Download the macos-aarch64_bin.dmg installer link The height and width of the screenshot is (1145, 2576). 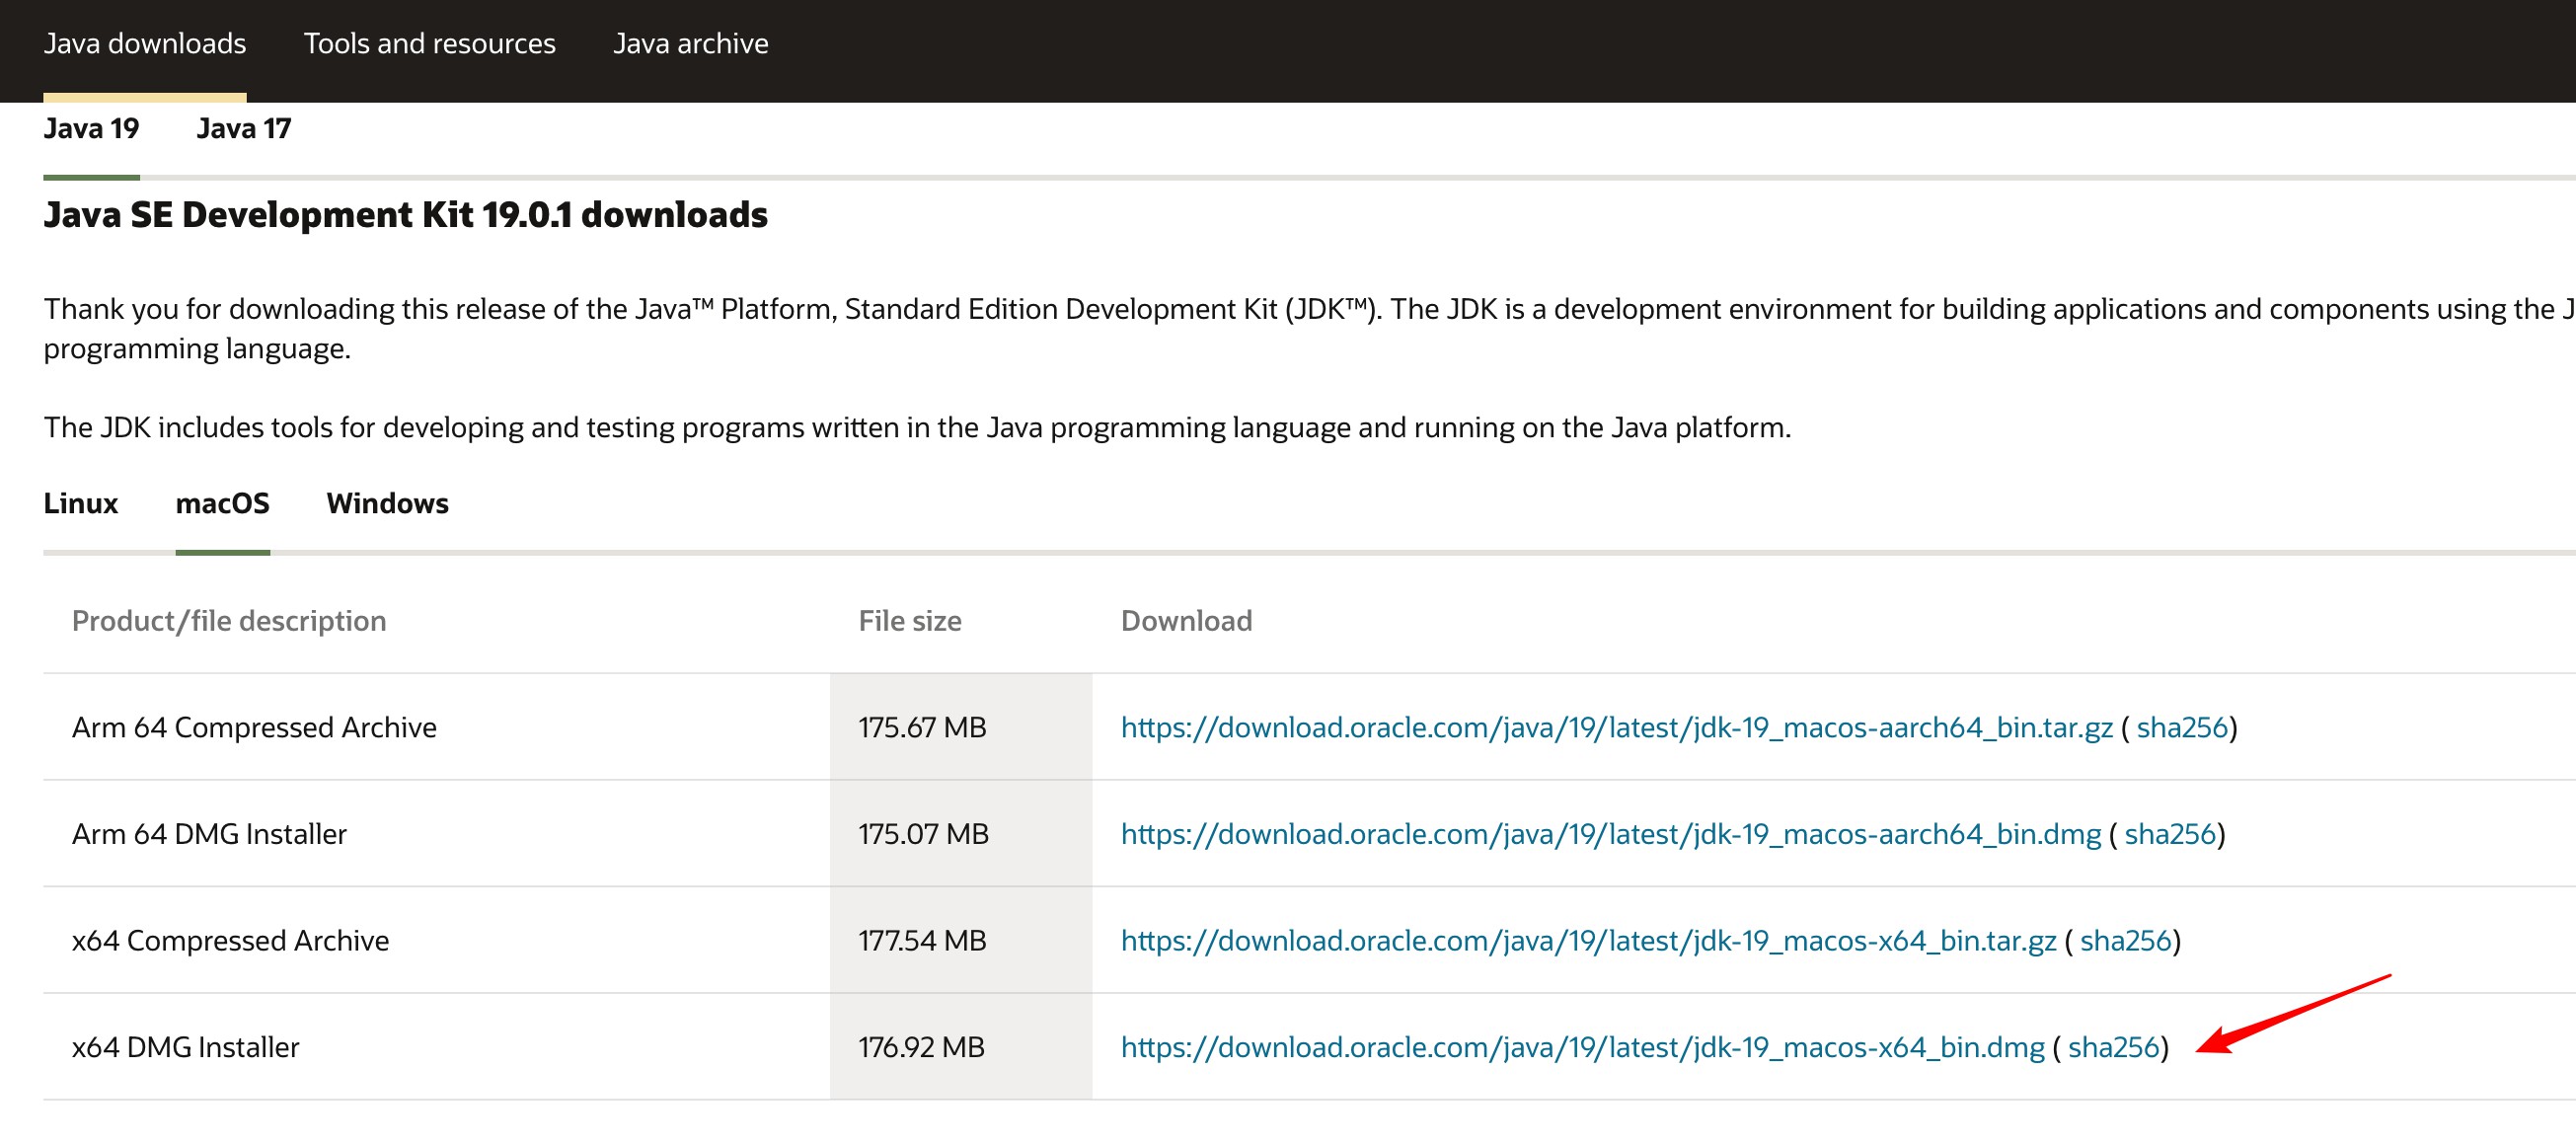click(x=1610, y=835)
